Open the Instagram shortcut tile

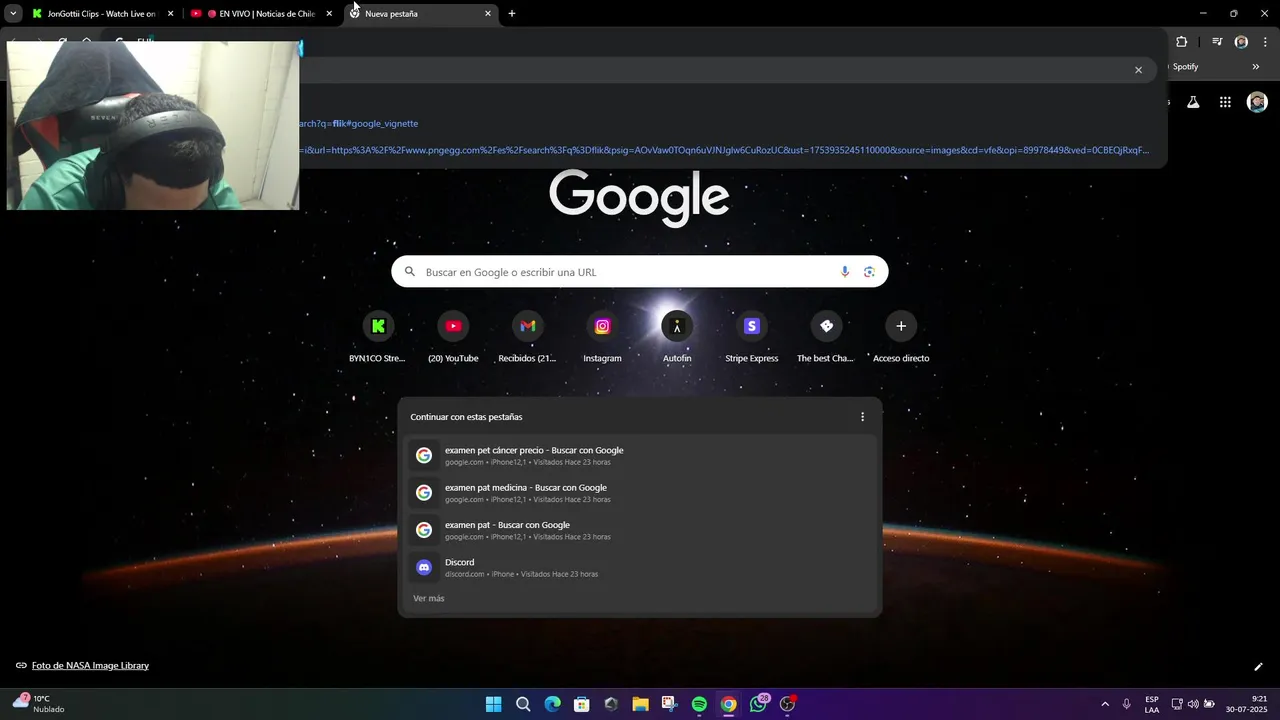pos(602,337)
